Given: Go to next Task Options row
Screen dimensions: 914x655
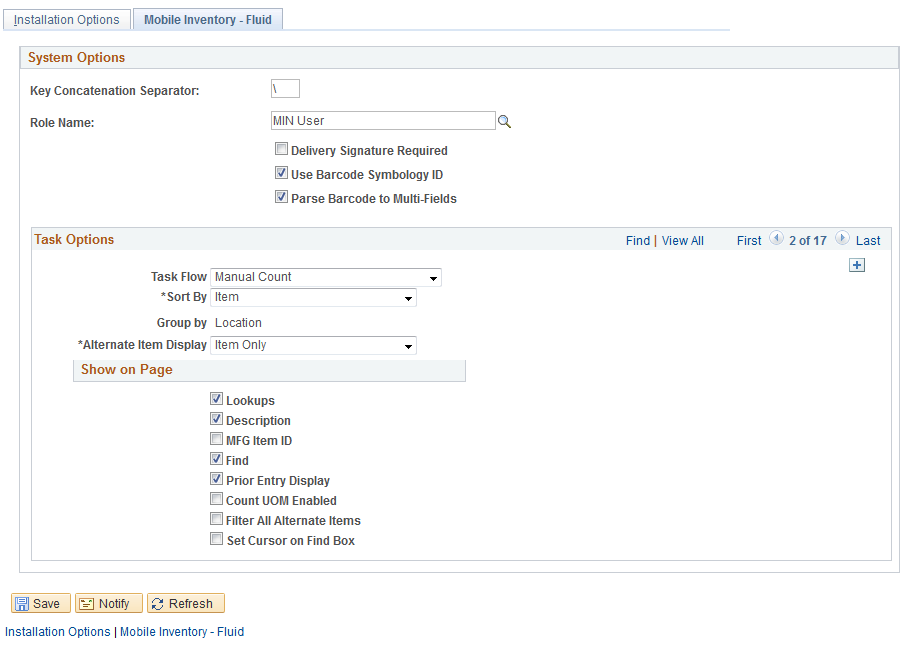Looking at the screenshot, I should point(841,239).
